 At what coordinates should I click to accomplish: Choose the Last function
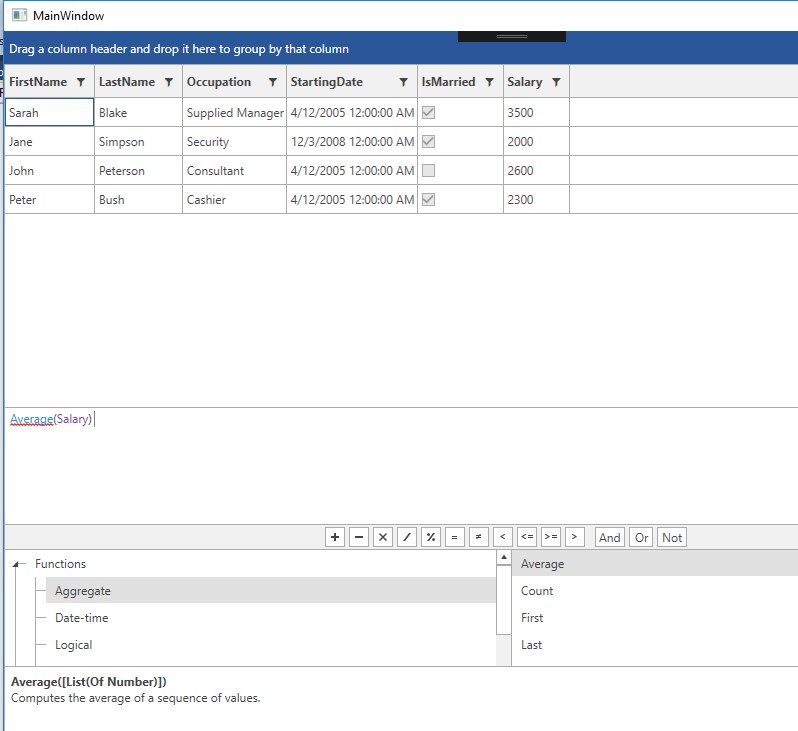(x=654, y=644)
